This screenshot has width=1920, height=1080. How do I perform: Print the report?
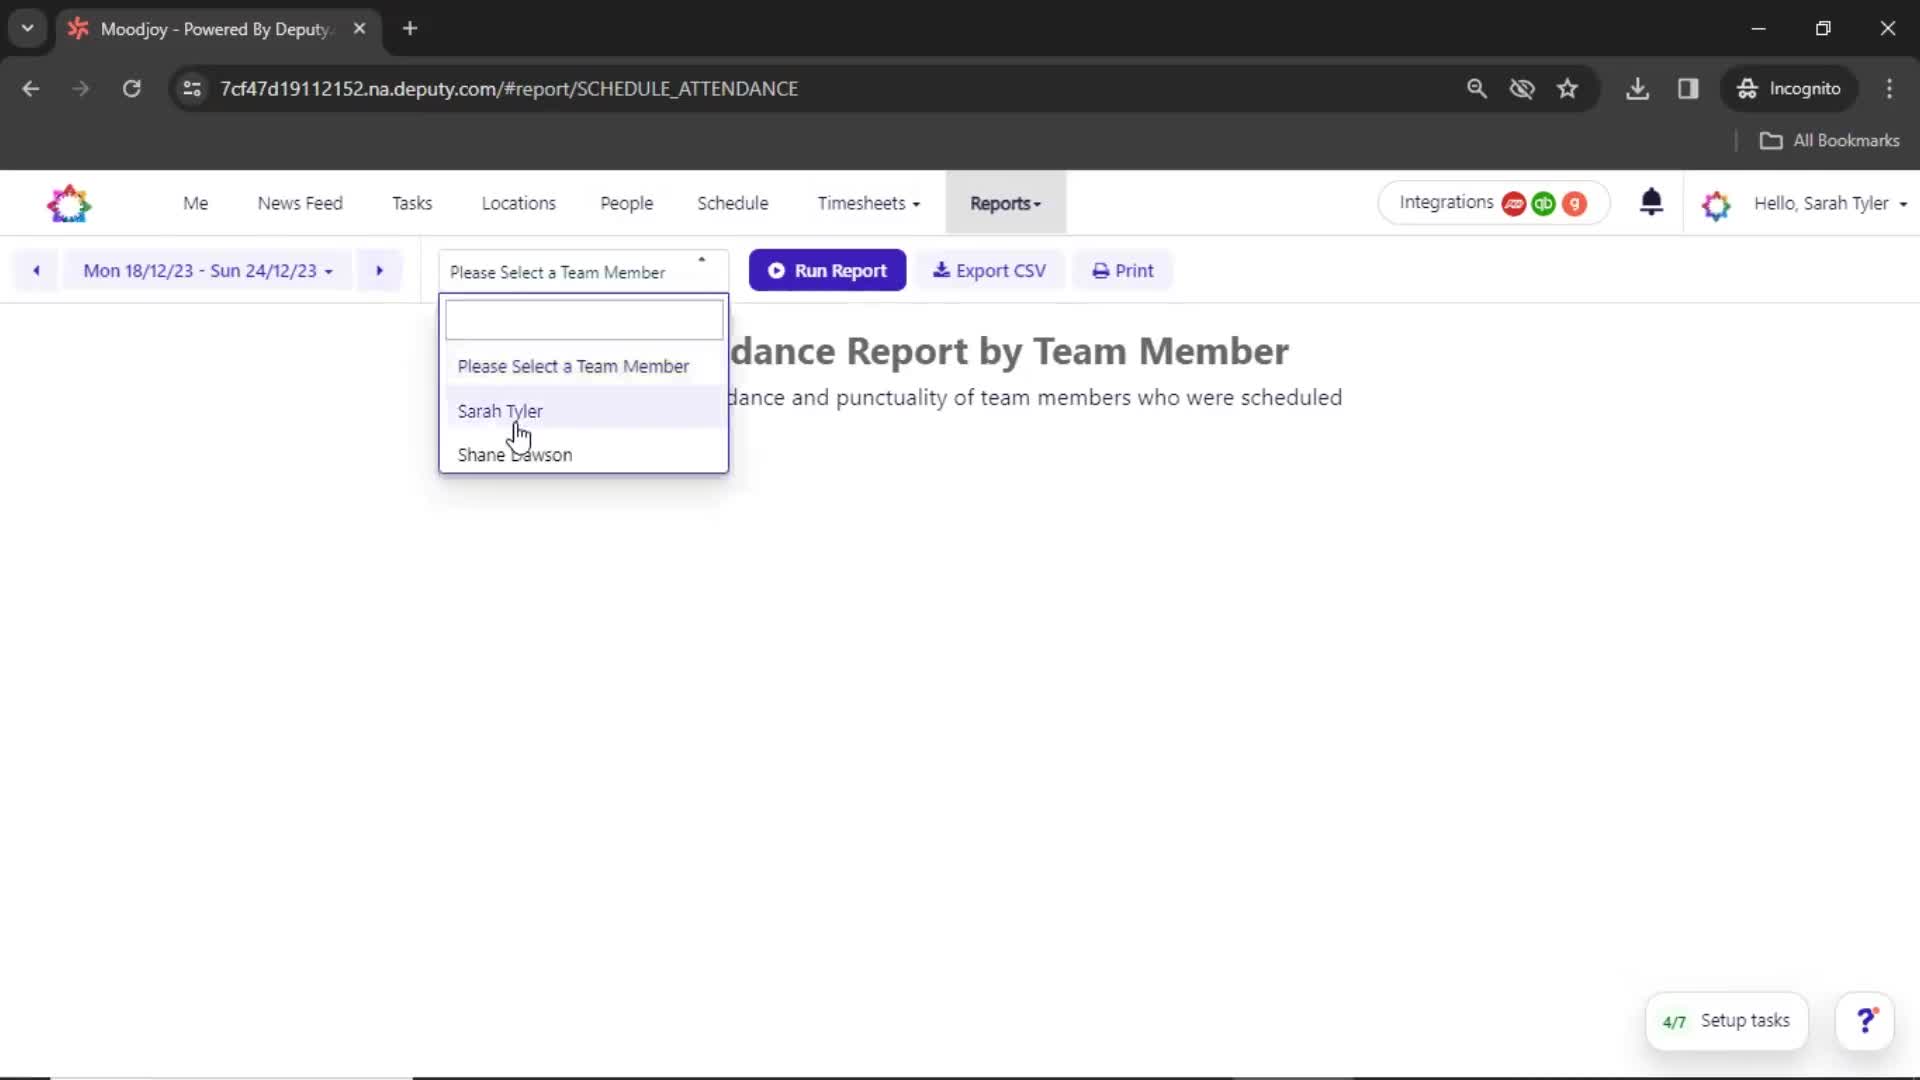tap(1122, 270)
